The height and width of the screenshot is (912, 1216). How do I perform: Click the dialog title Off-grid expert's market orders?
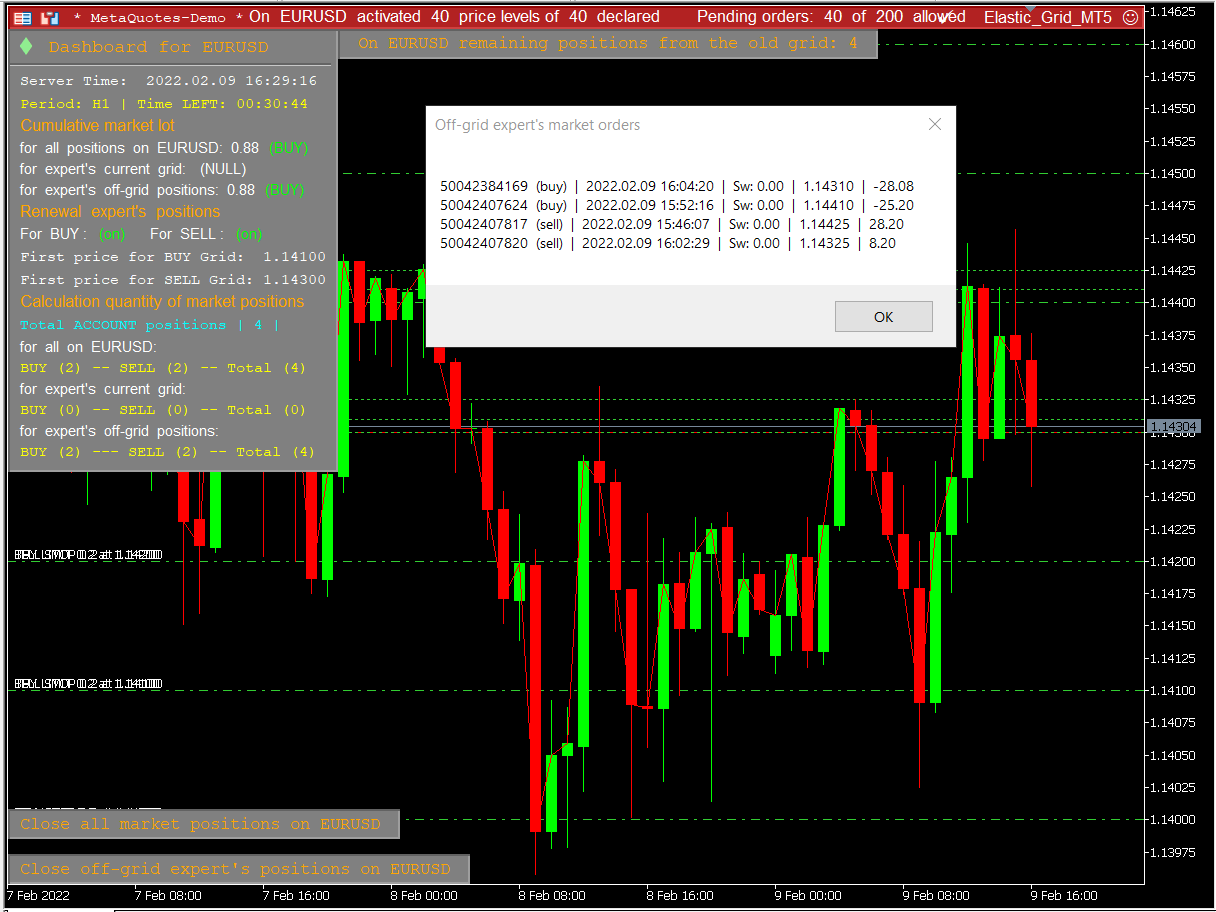[538, 125]
